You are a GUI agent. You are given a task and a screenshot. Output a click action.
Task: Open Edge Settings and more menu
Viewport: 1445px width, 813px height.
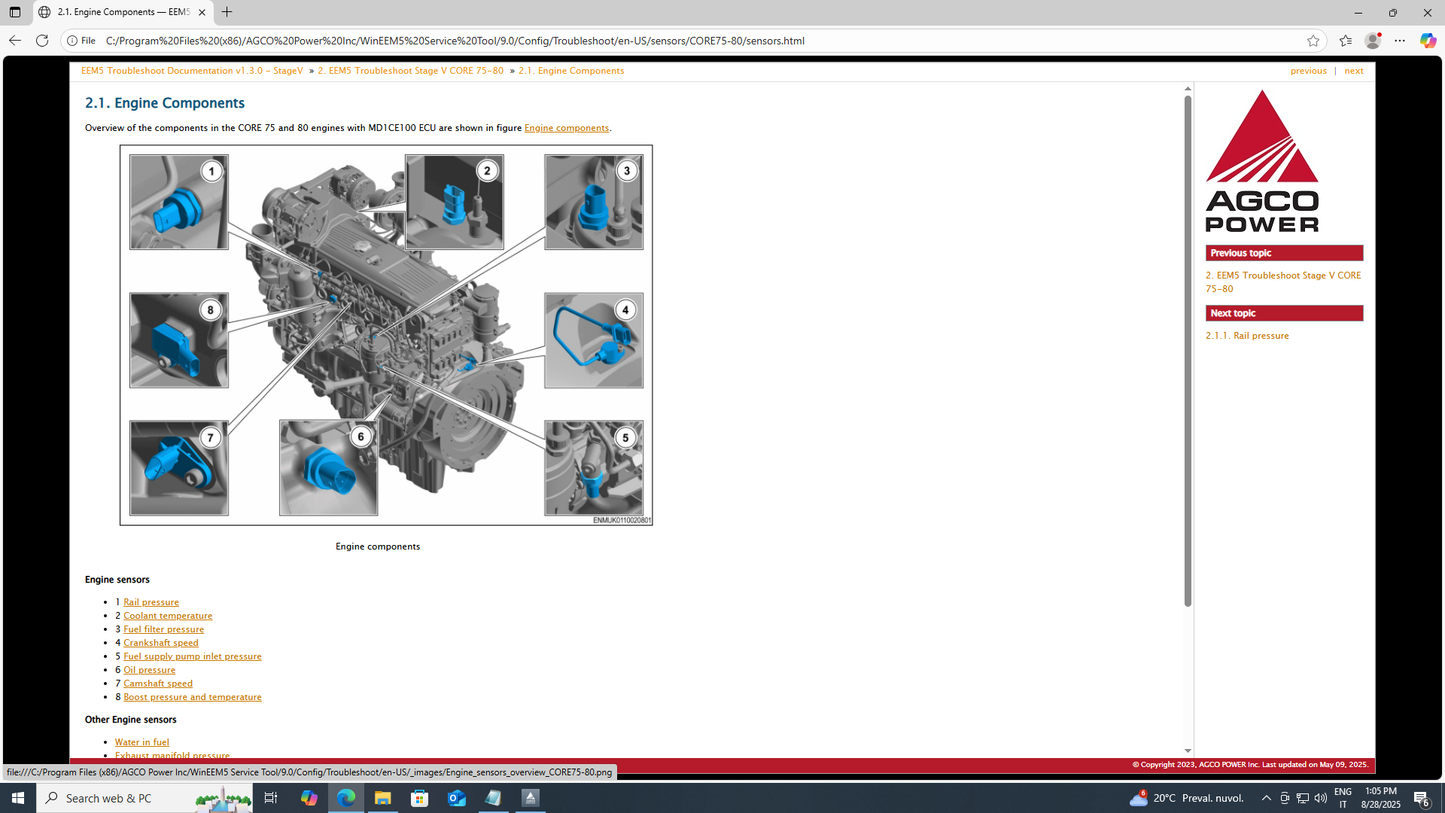click(x=1399, y=41)
